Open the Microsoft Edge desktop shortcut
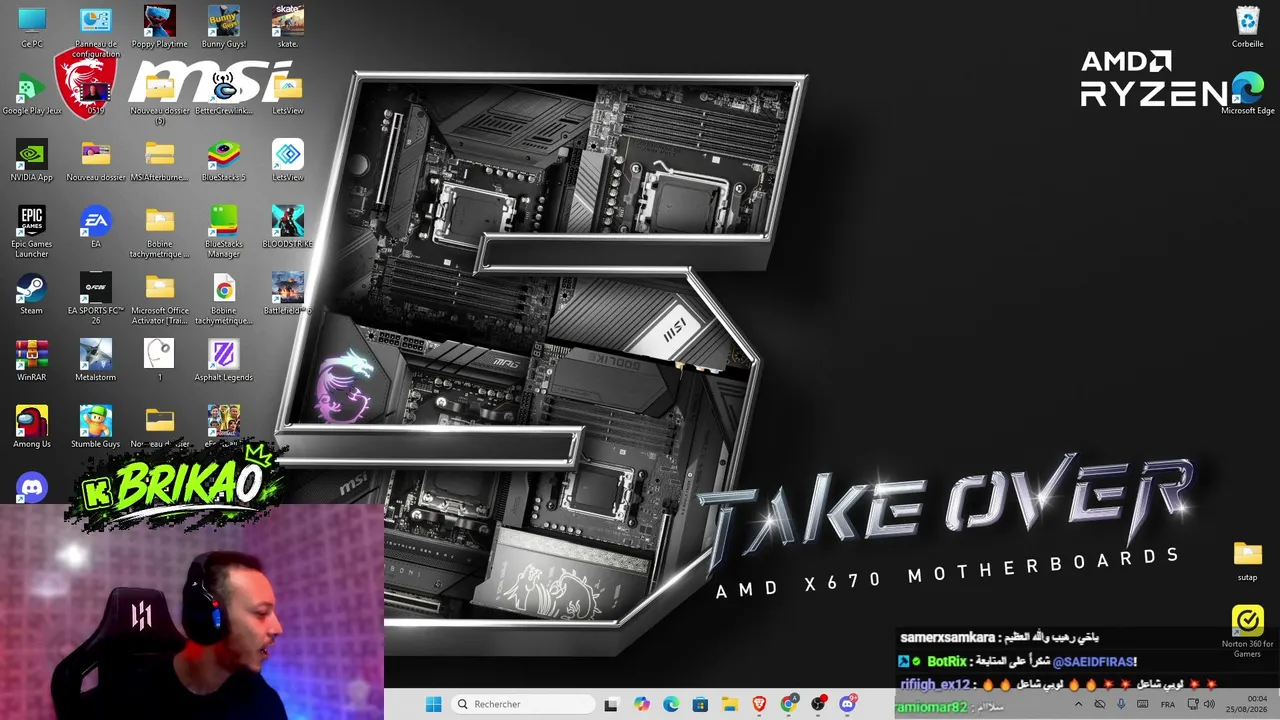The image size is (1280, 720). tap(1248, 94)
